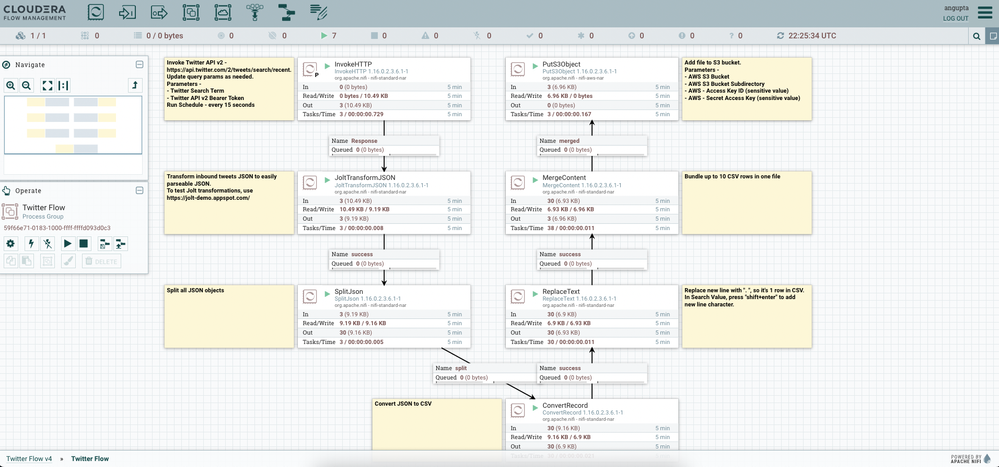The image size is (999, 467).
Task: Select the split connection queue
Action: (x=487, y=373)
